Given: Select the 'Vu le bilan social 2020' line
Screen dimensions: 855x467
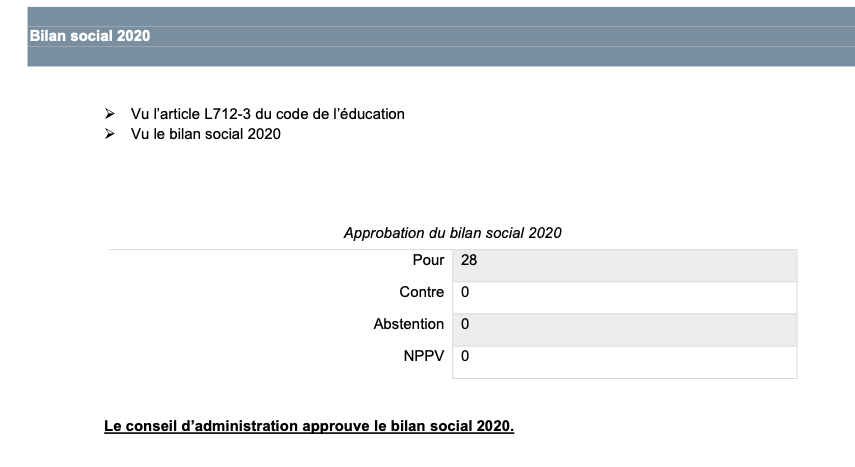Looking at the screenshot, I should pos(206,134).
